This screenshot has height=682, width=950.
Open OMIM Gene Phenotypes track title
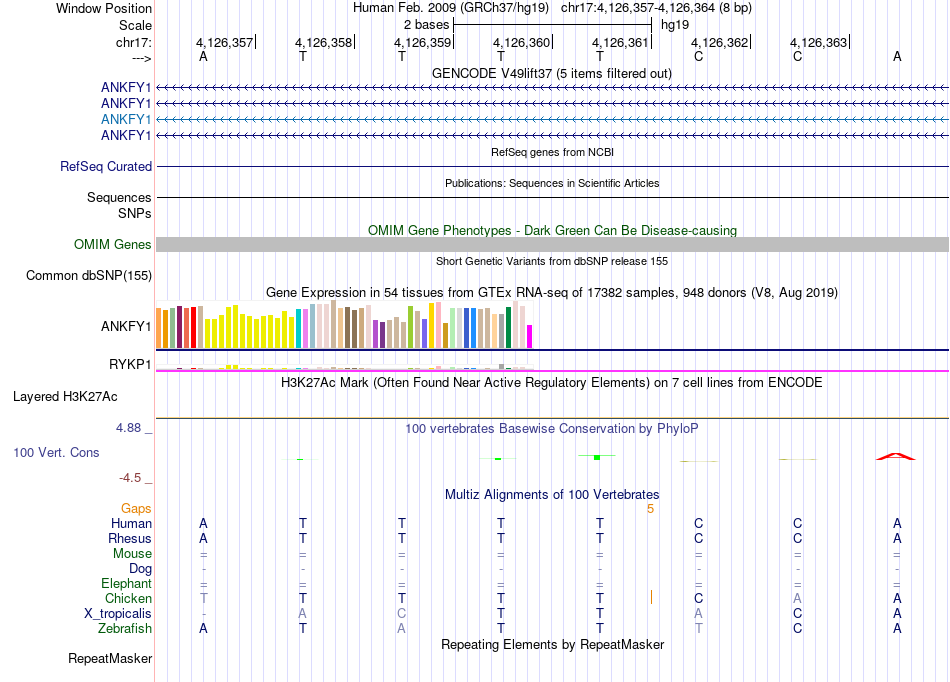tap(552, 230)
